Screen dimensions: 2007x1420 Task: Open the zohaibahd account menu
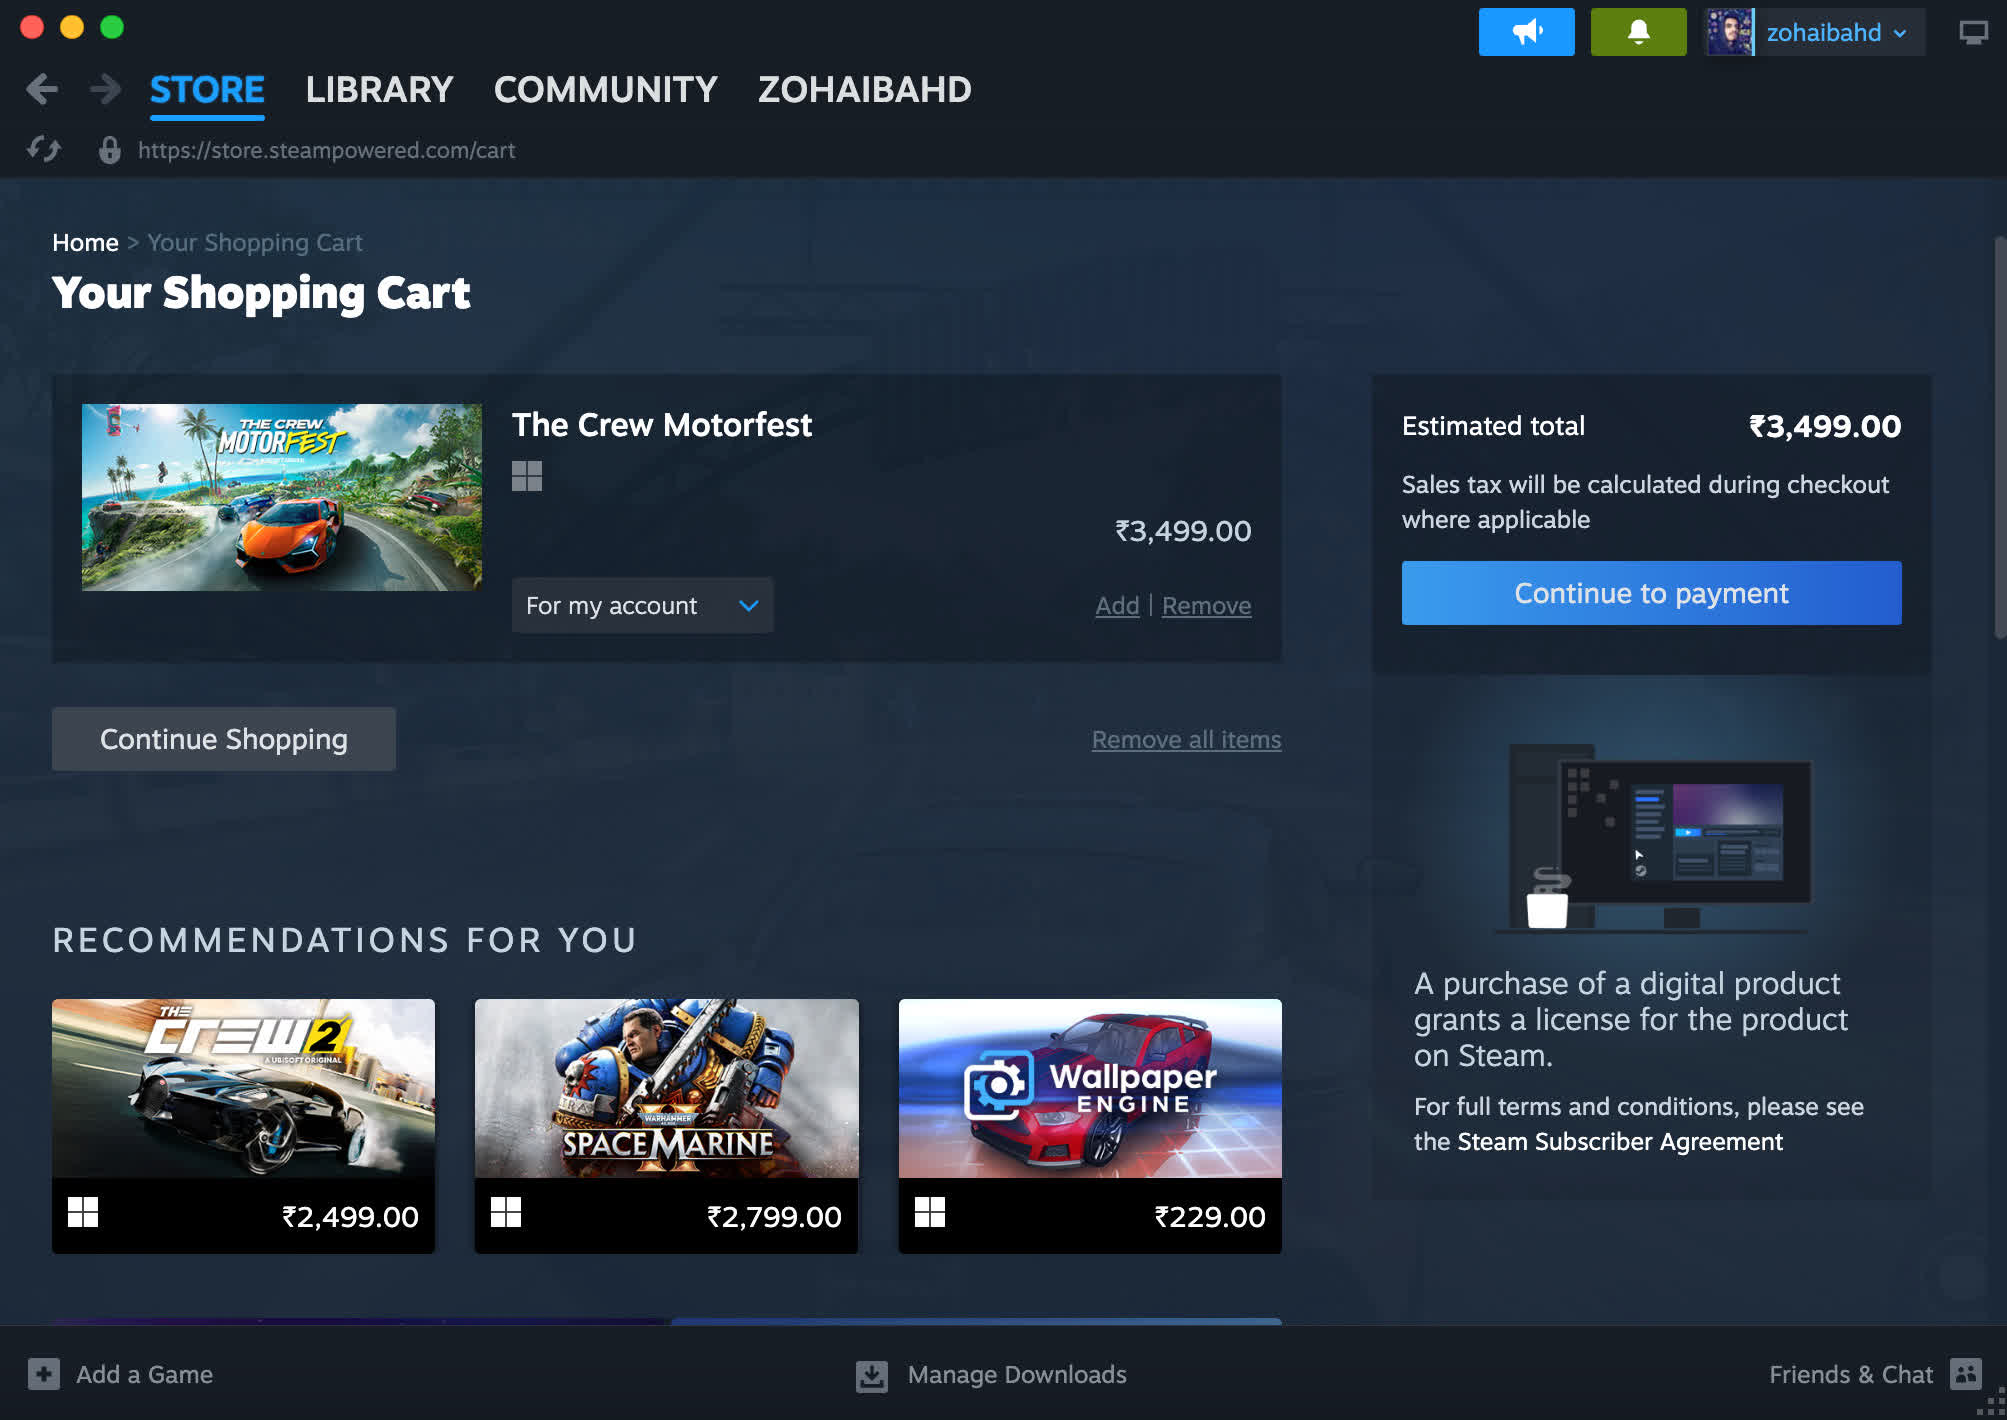(1825, 33)
